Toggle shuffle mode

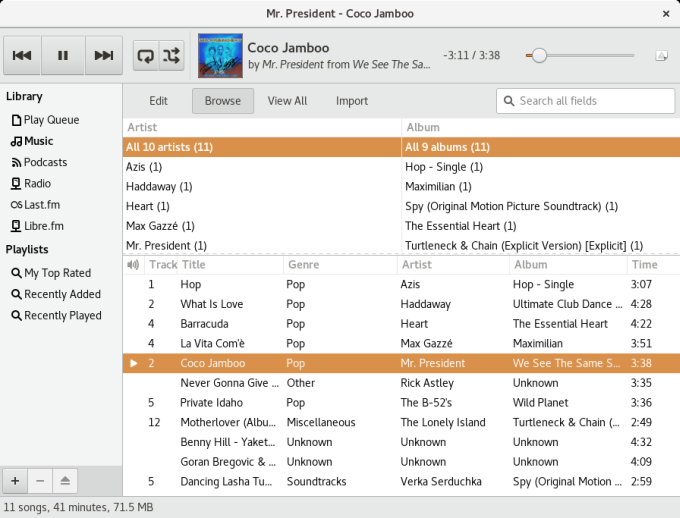tap(172, 56)
